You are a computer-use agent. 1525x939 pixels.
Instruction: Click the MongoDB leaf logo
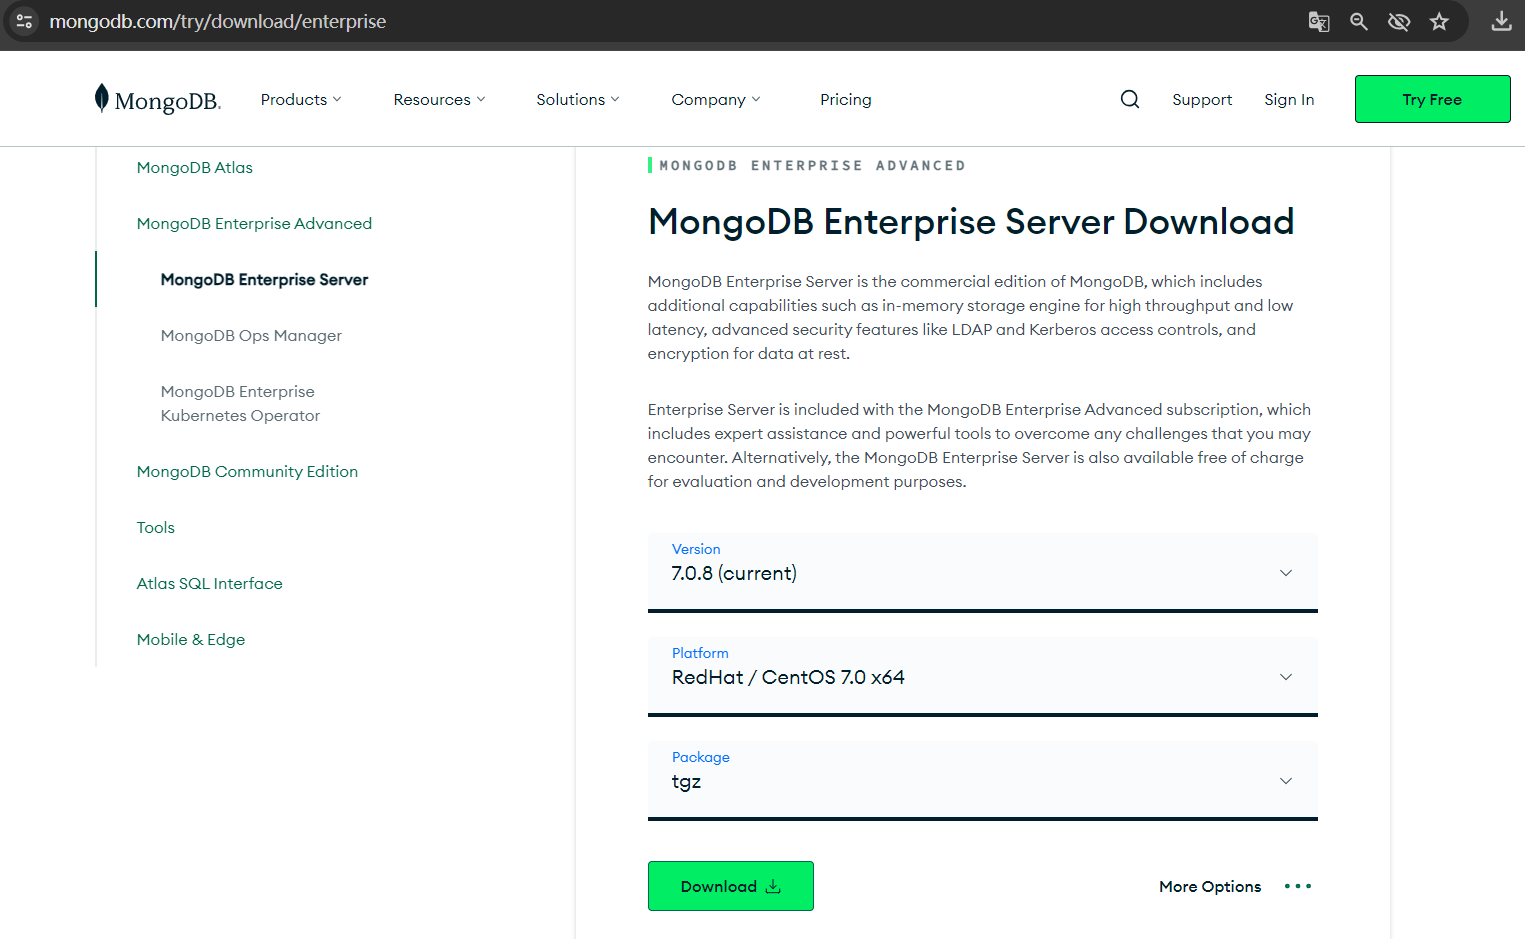(x=157, y=99)
